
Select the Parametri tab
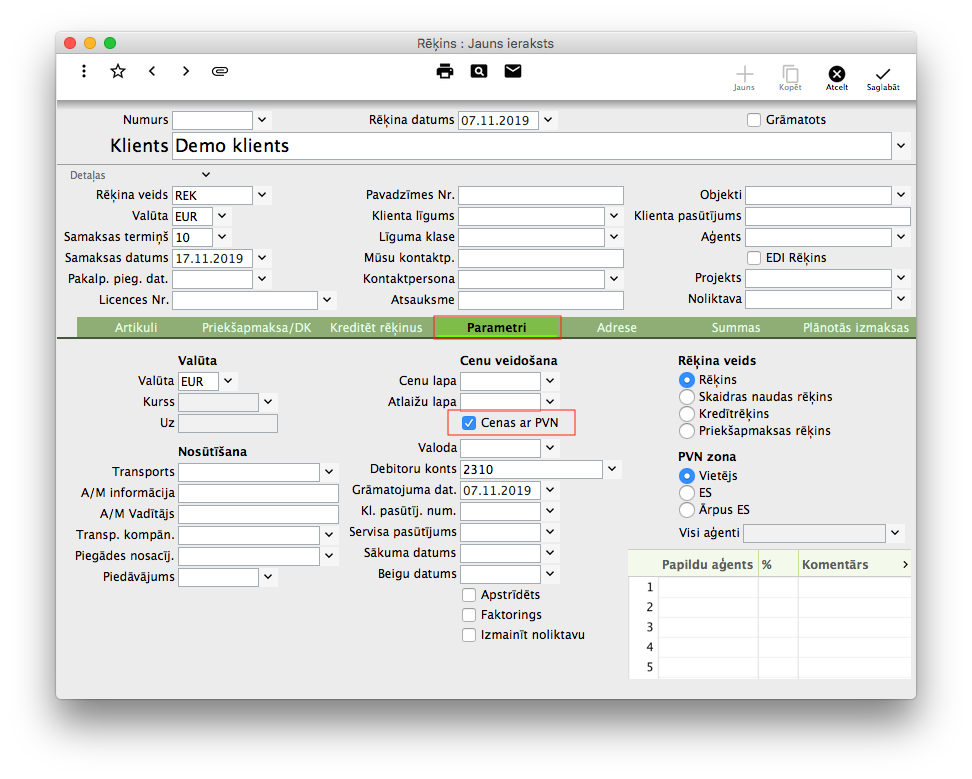[497, 327]
